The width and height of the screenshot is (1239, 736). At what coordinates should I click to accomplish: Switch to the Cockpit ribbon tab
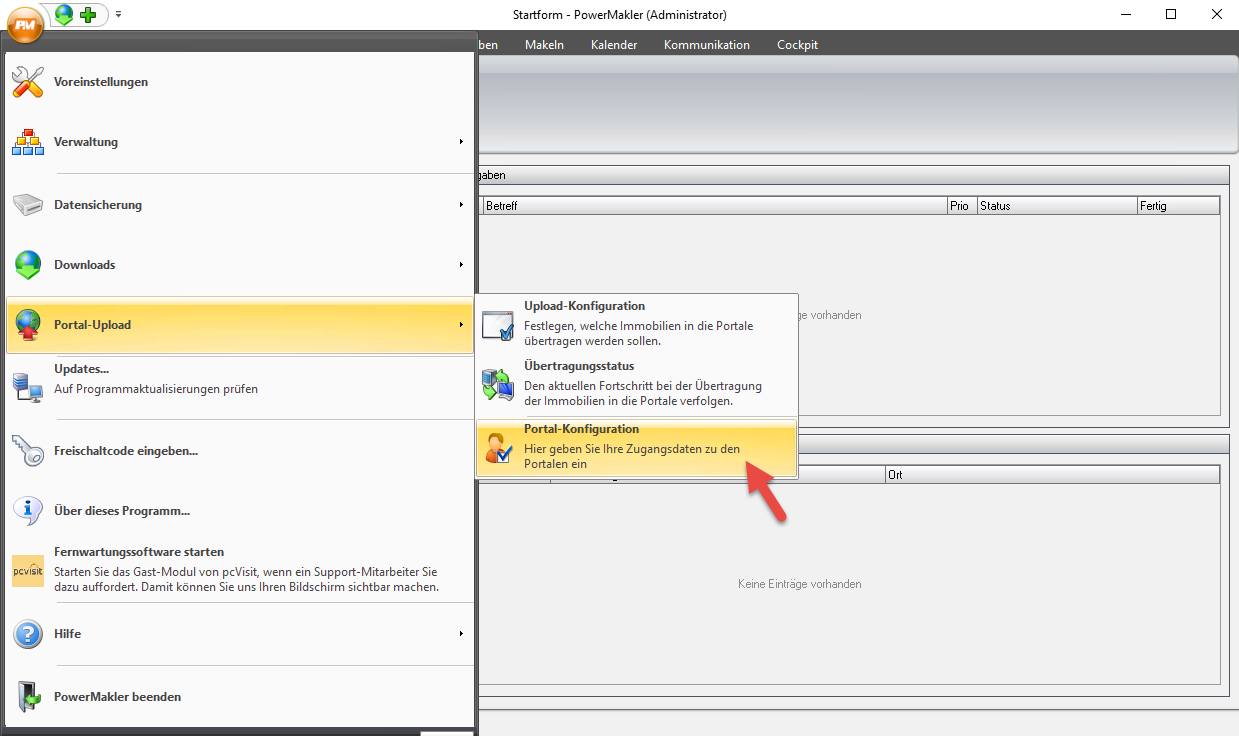[797, 45]
